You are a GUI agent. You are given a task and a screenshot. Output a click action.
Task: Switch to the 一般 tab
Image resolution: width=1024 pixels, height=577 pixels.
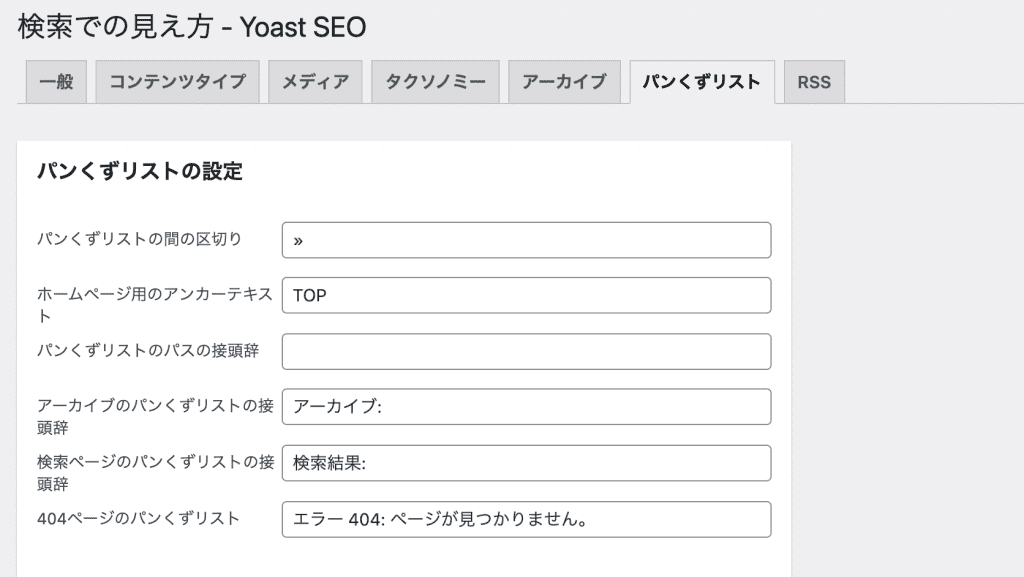(56, 82)
